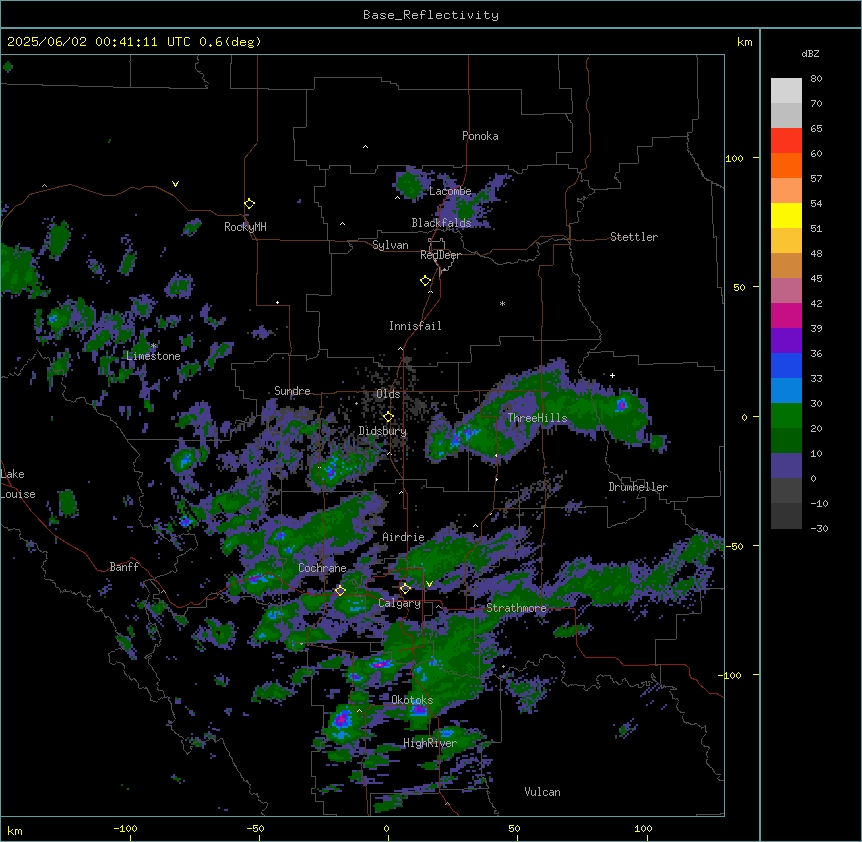The width and height of the screenshot is (862, 842).
Task: Click the RockyMH map label
Action: pyautogui.click(x=245, y=227)
